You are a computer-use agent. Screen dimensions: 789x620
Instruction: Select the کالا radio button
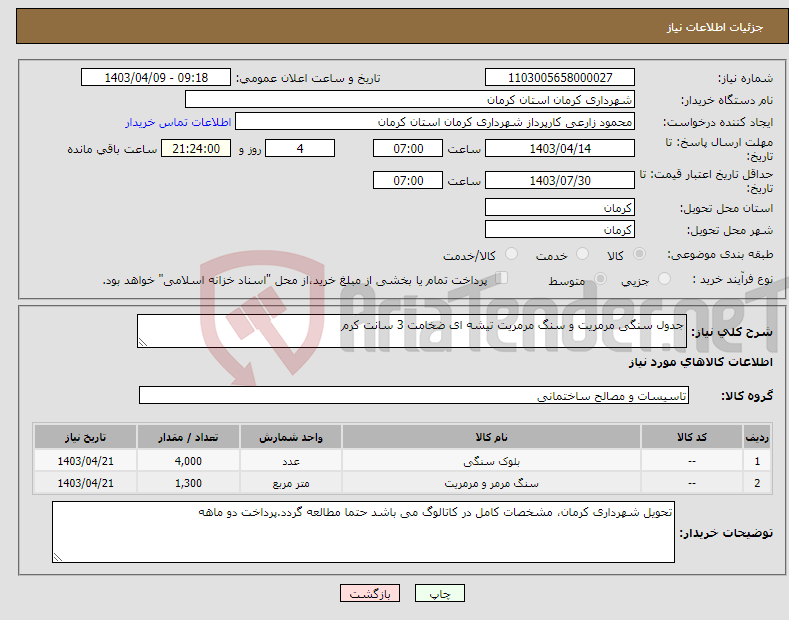(639, 254)
